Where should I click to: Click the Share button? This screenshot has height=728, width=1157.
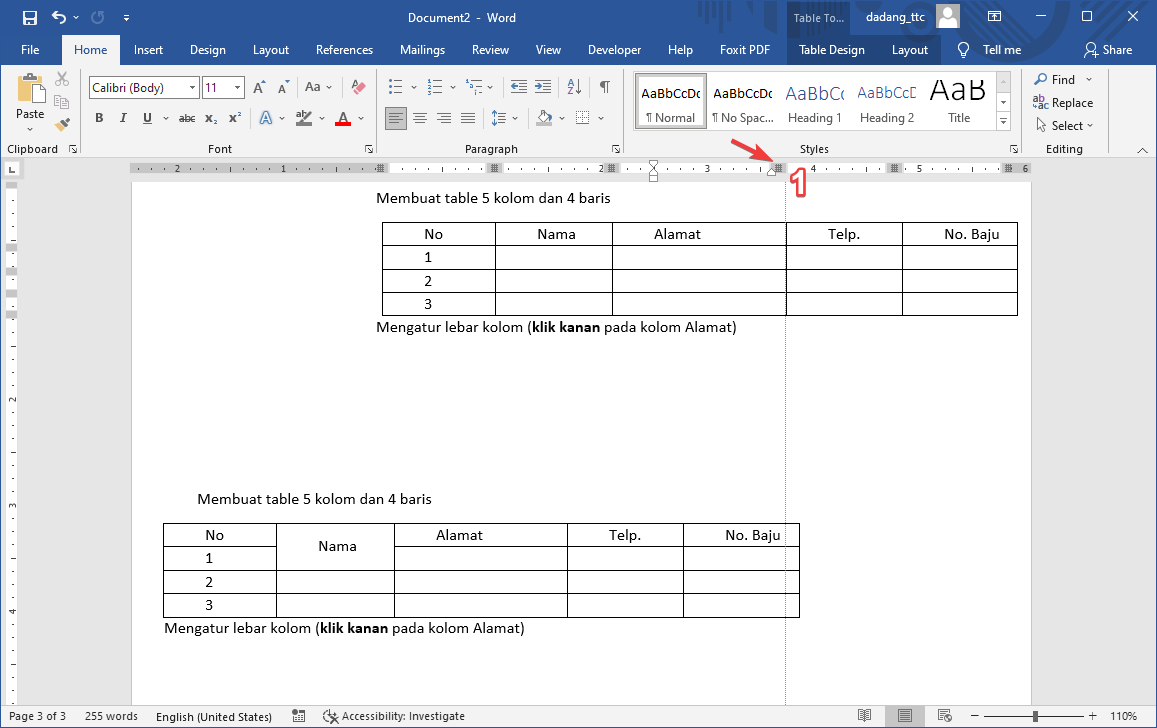1108,50
